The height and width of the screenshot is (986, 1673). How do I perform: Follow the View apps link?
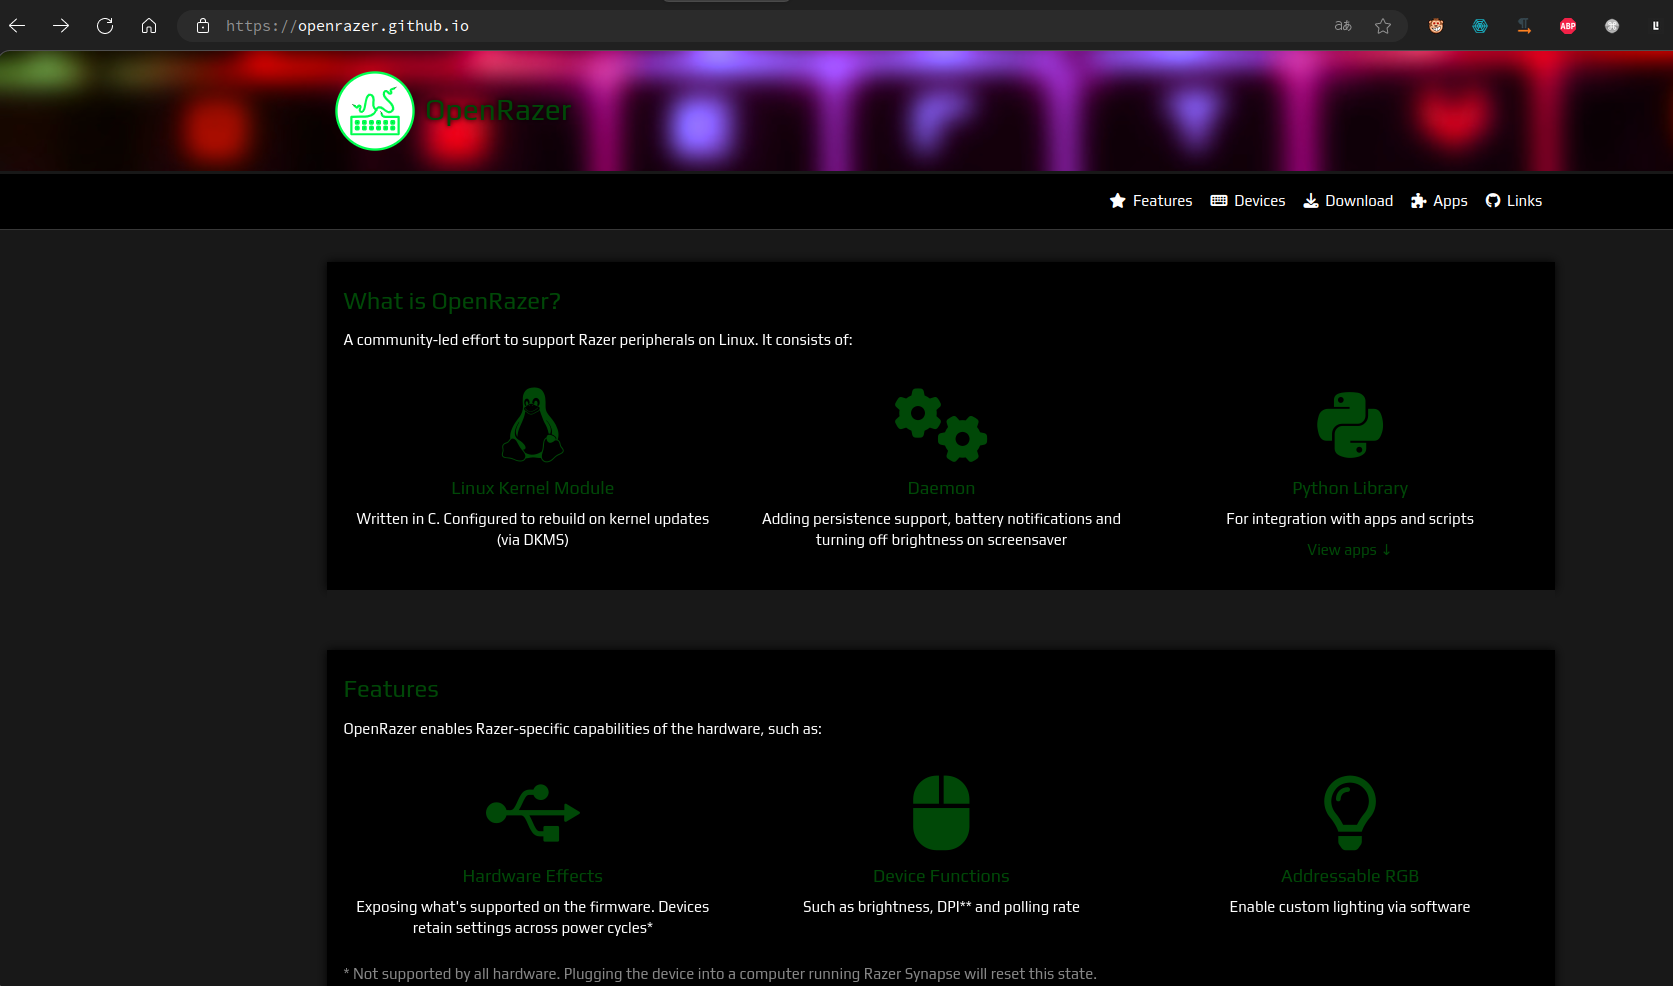tap(1349, 550)
